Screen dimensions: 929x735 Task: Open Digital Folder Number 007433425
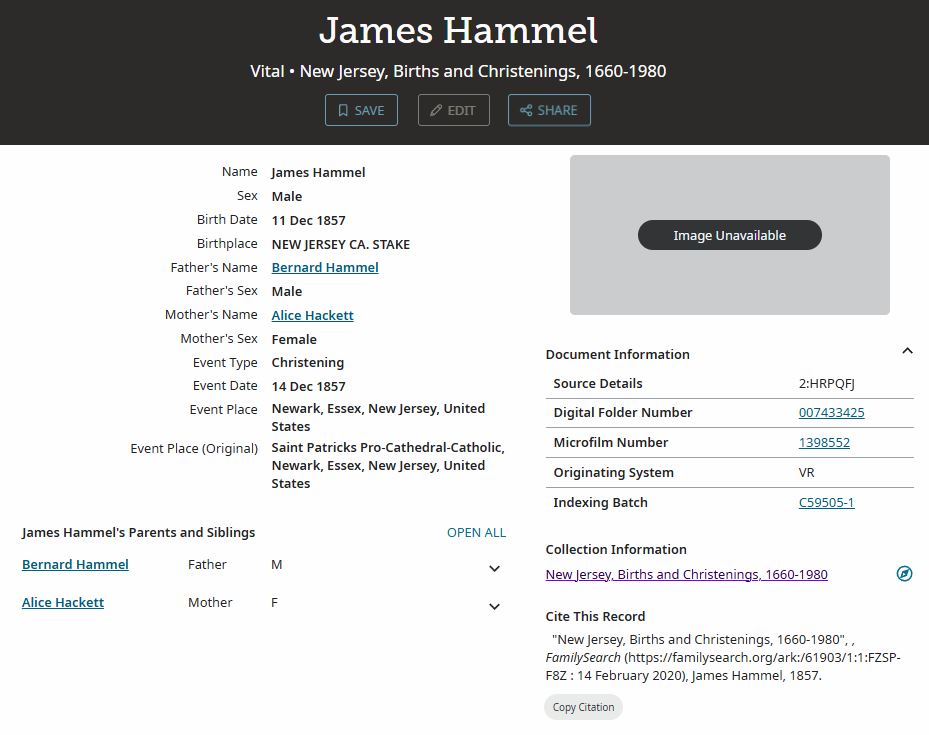click(831, 412)
